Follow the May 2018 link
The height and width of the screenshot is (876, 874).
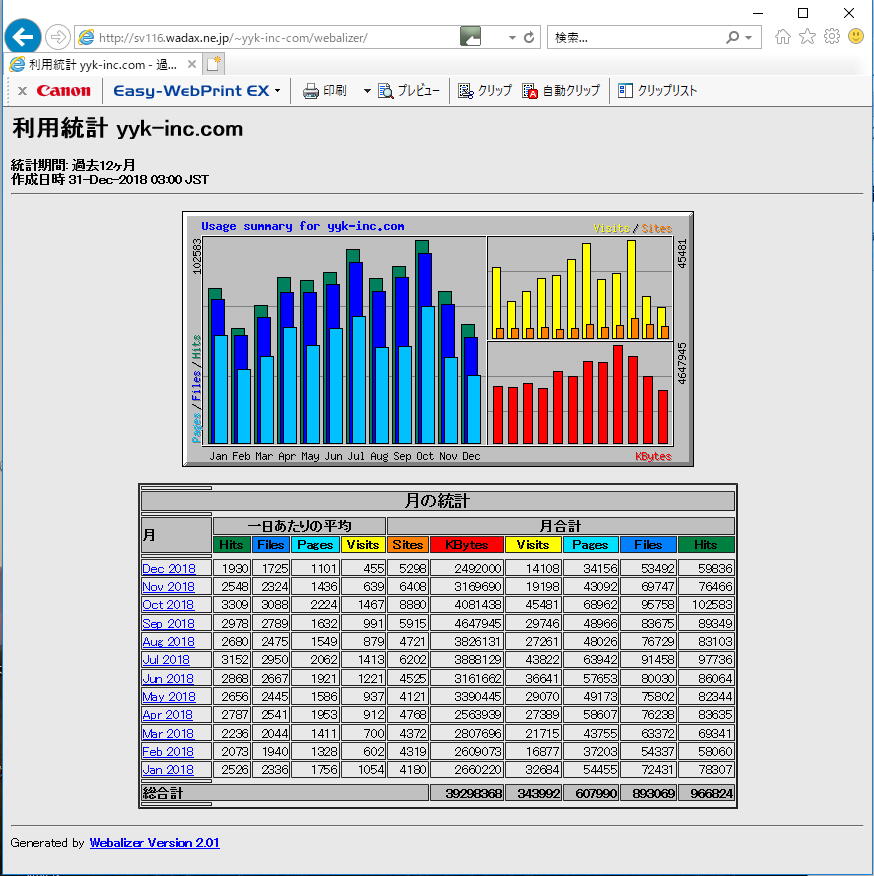pos(169,696)
